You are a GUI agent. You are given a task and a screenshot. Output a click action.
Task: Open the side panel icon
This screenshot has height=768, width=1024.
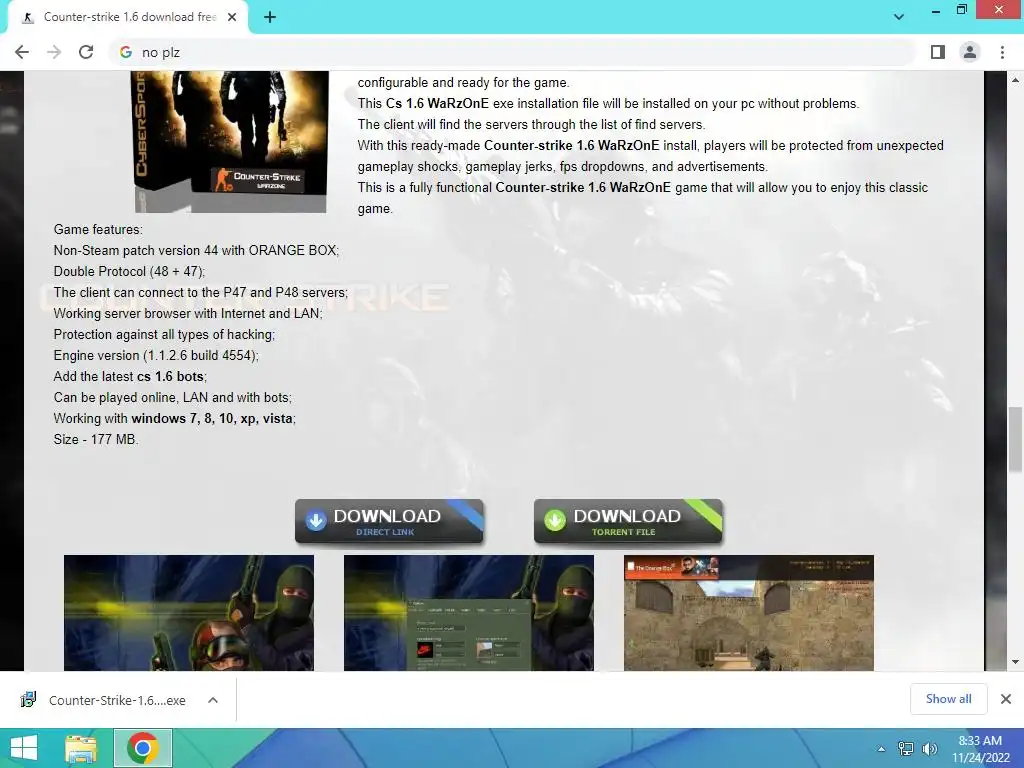pos(938,52)
